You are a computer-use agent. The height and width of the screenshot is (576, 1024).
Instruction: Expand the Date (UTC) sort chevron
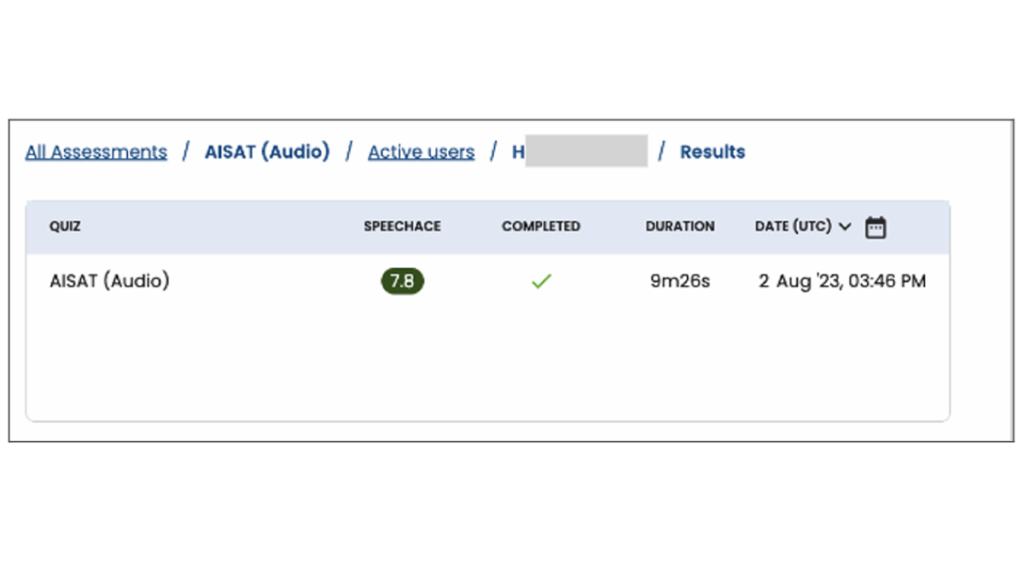click(x=845, y=227)
